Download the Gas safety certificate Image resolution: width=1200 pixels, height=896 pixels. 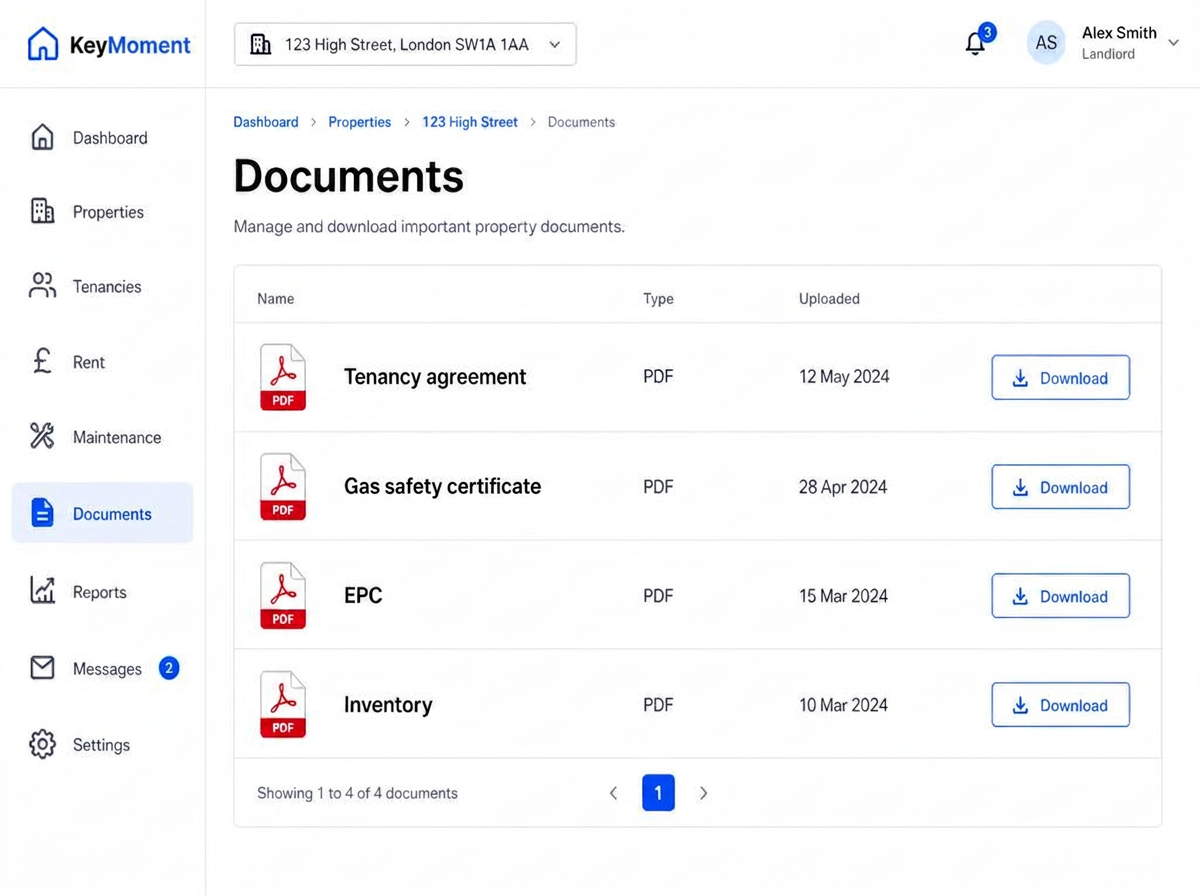1060,486
